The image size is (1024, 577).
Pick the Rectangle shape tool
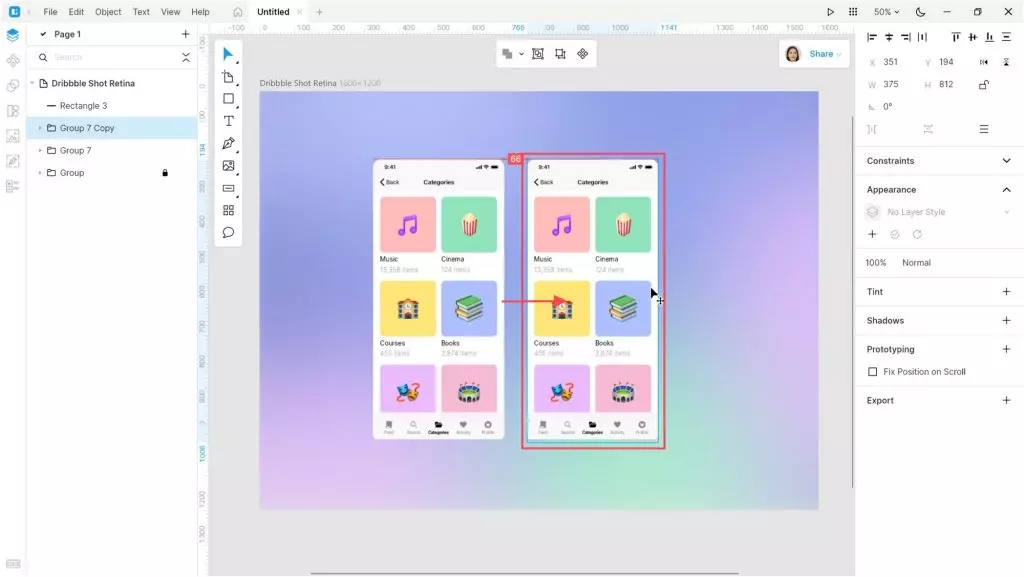(228, 99)
